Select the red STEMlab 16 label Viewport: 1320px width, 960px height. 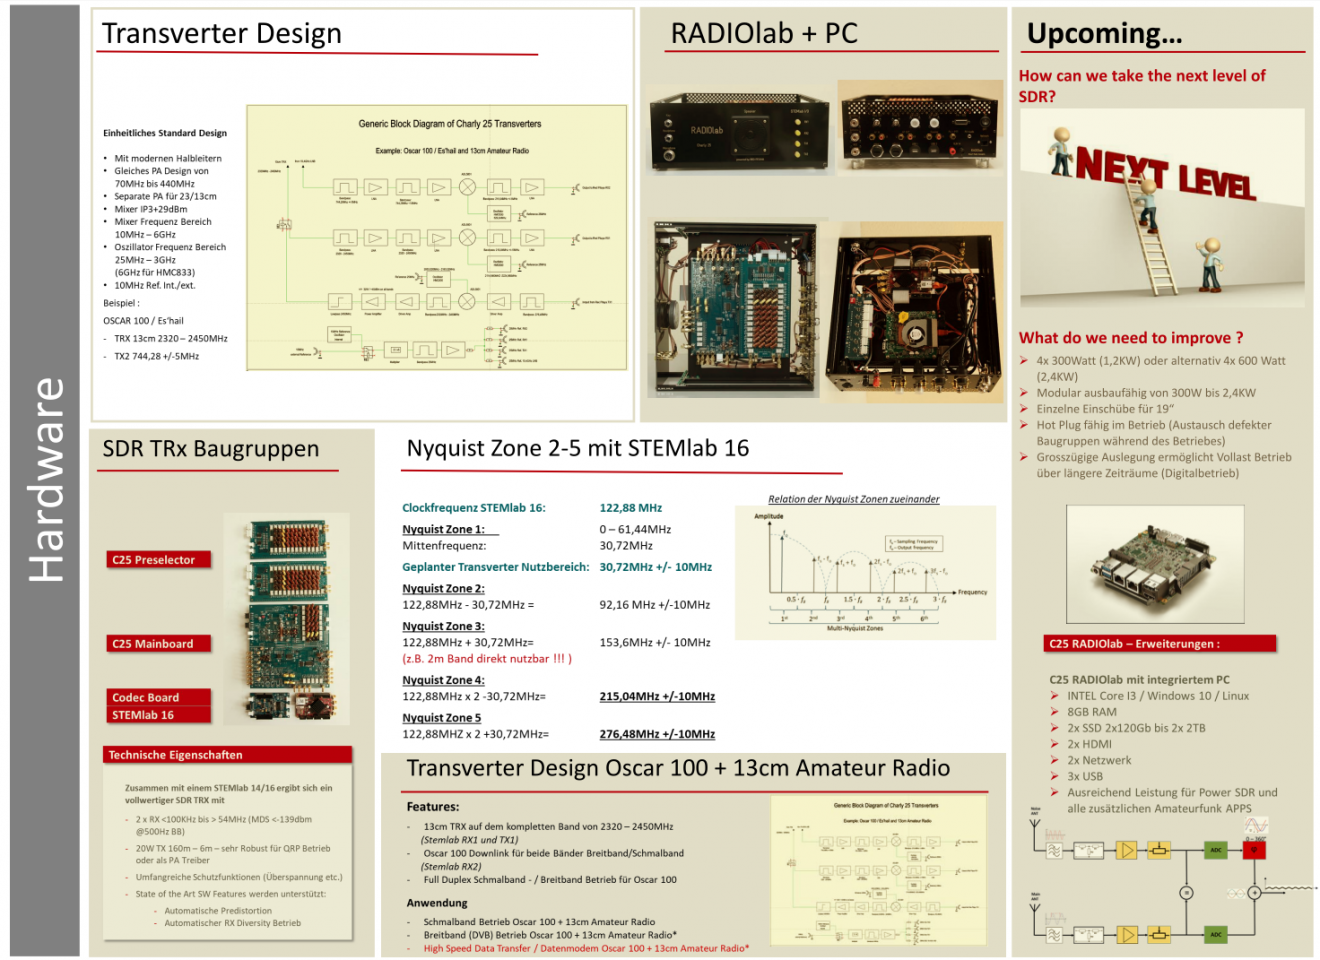pos(159,715)
